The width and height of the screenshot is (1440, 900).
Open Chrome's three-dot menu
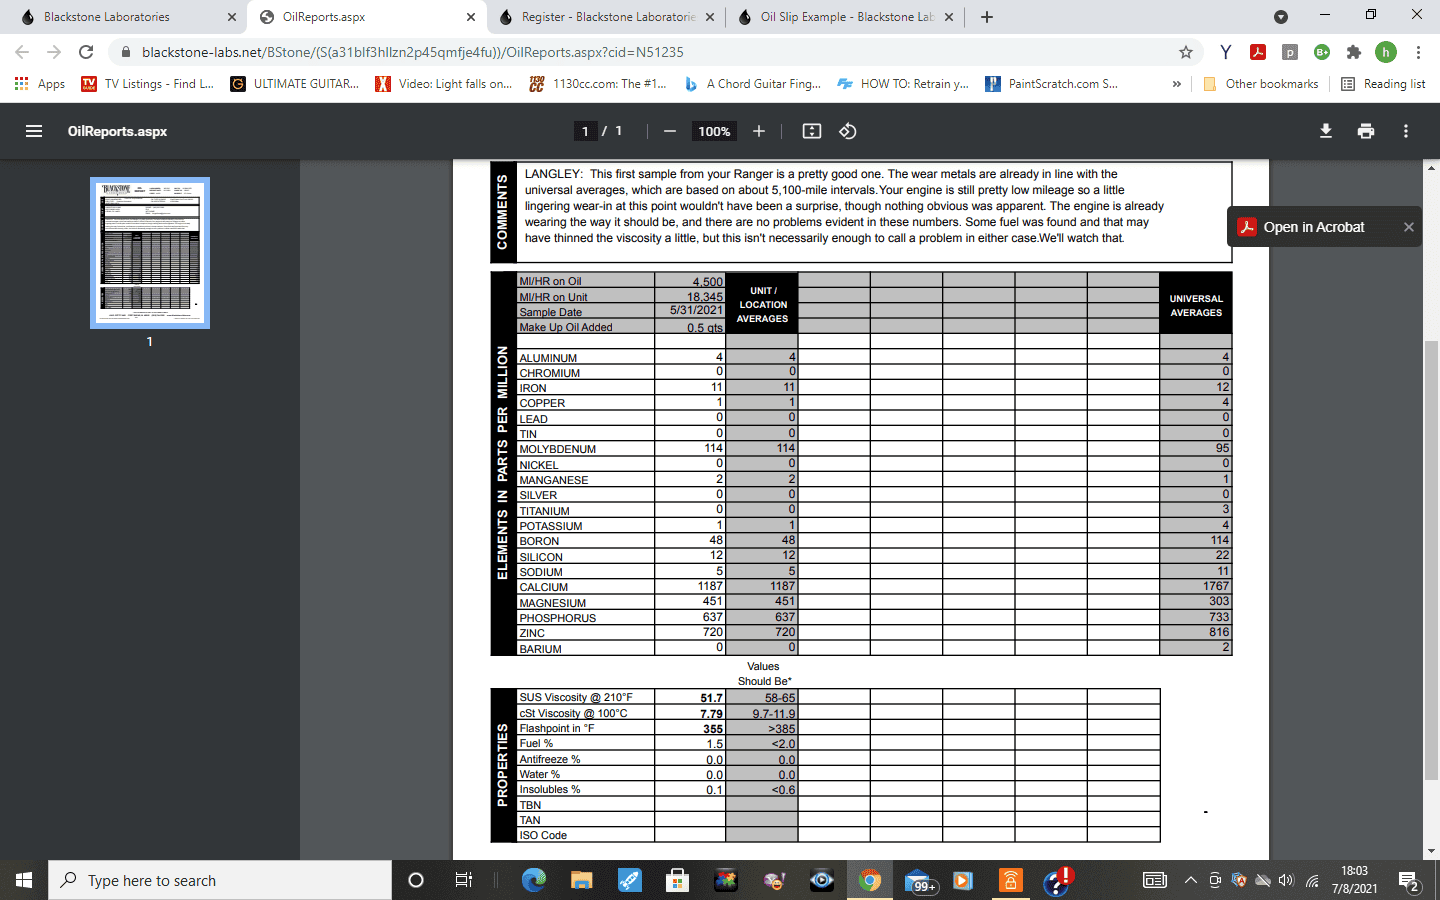tap(1418, 52)
